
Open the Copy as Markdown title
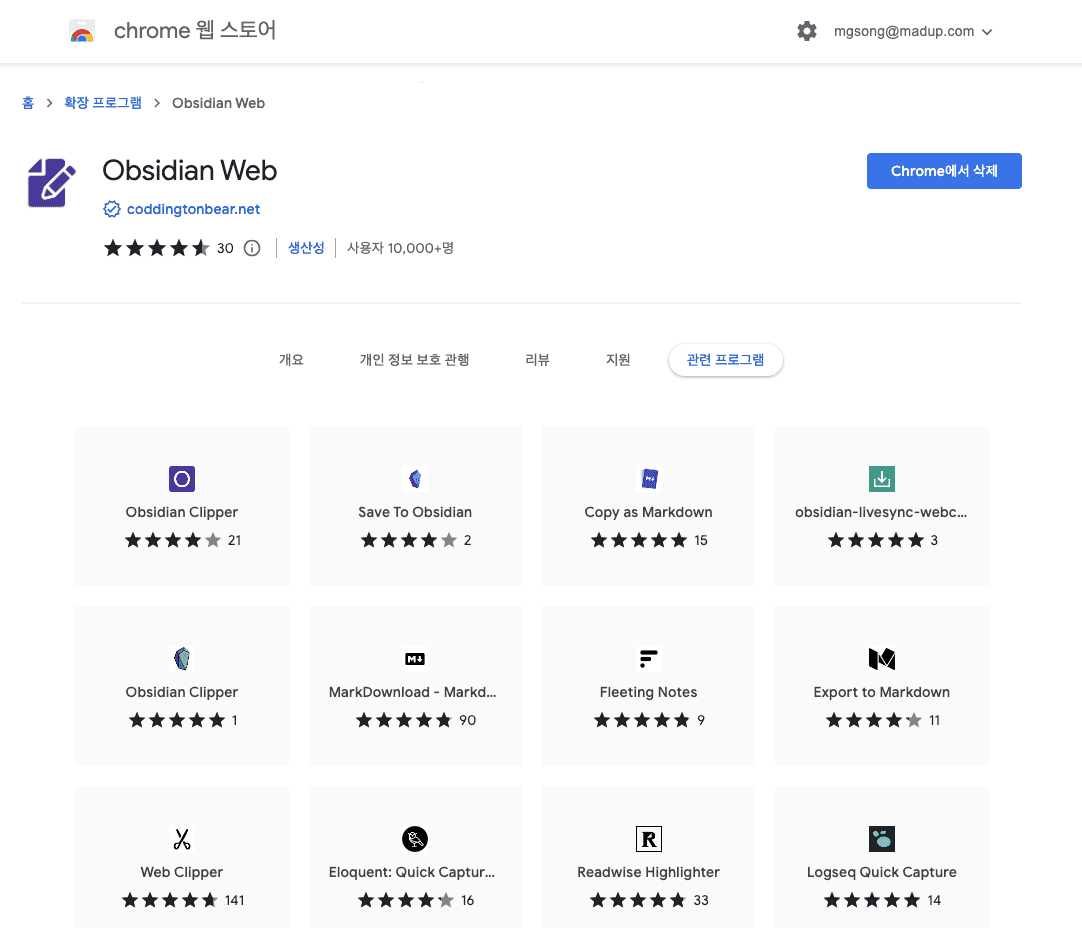pos(649,512)
